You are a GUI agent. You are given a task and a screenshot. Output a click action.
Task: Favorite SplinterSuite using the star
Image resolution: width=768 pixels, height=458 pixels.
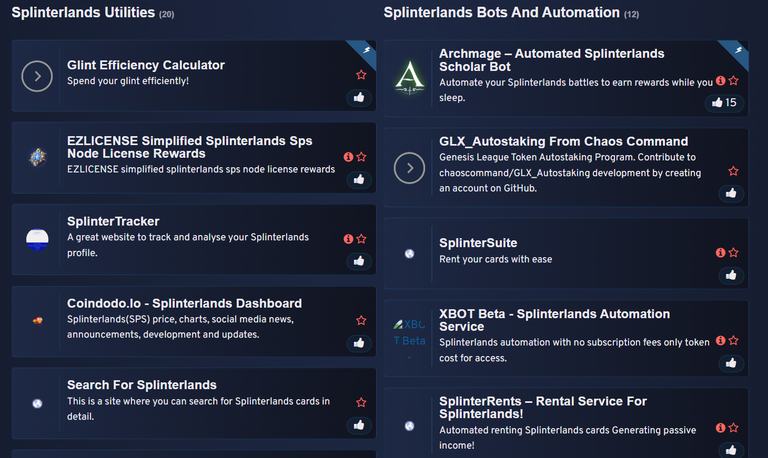(733, 252)
